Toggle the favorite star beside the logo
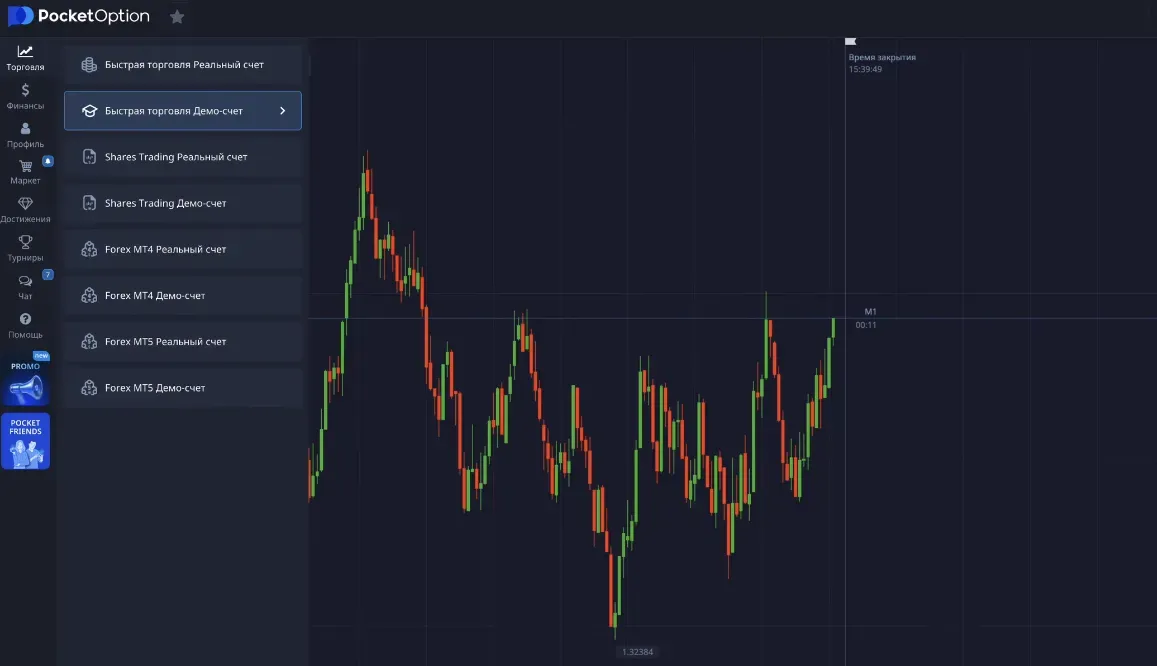 (177, 16)
